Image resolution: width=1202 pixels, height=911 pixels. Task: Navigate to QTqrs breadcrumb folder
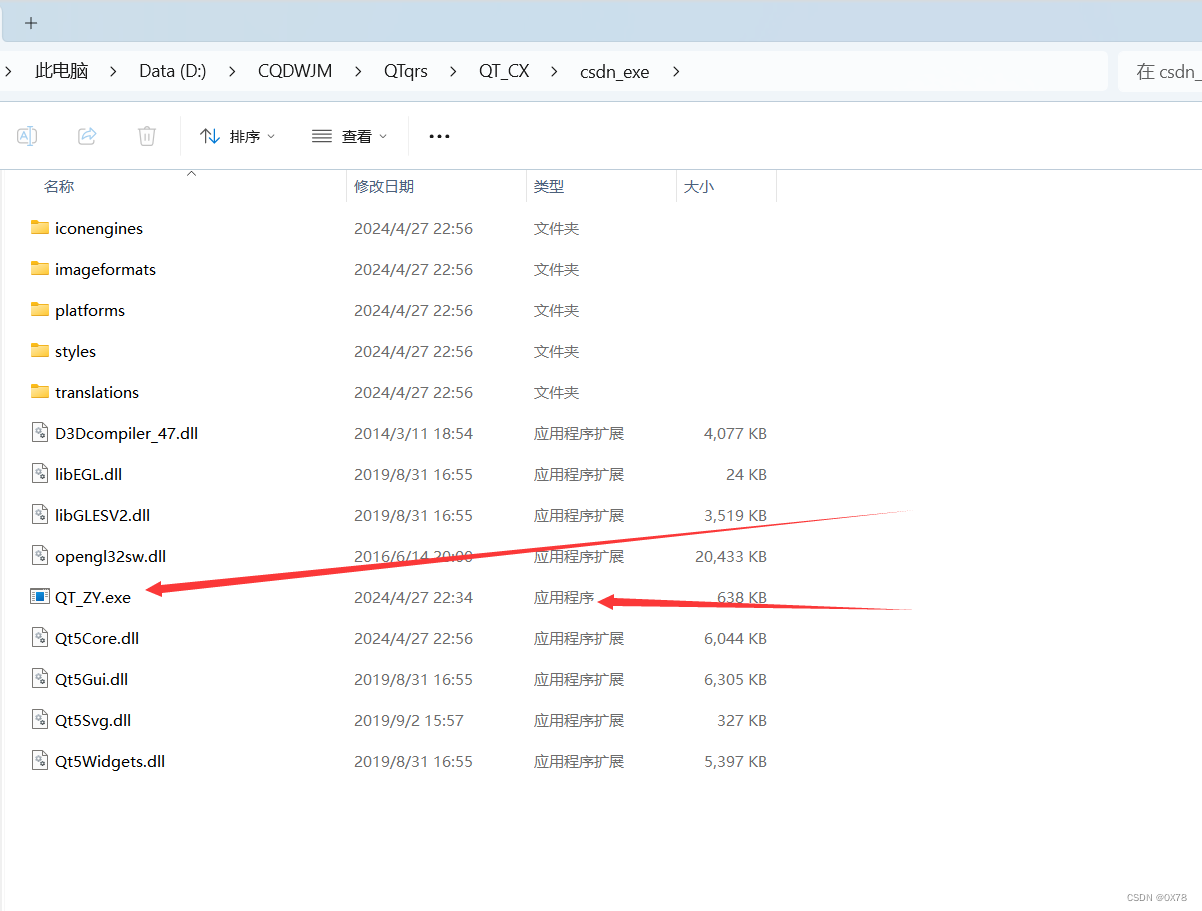click(406, 71)
